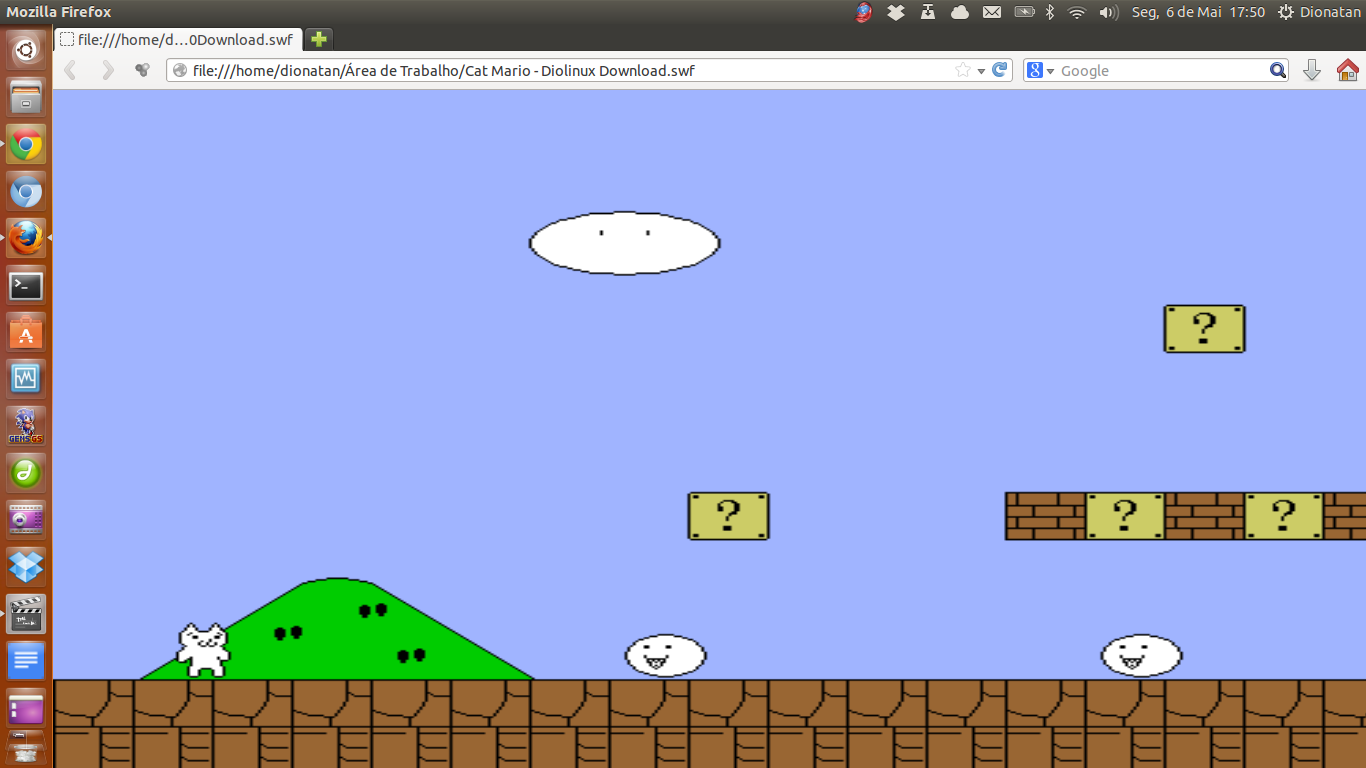
Task: Open the Wi-Fi network indicator
Action: [1077, 12]
